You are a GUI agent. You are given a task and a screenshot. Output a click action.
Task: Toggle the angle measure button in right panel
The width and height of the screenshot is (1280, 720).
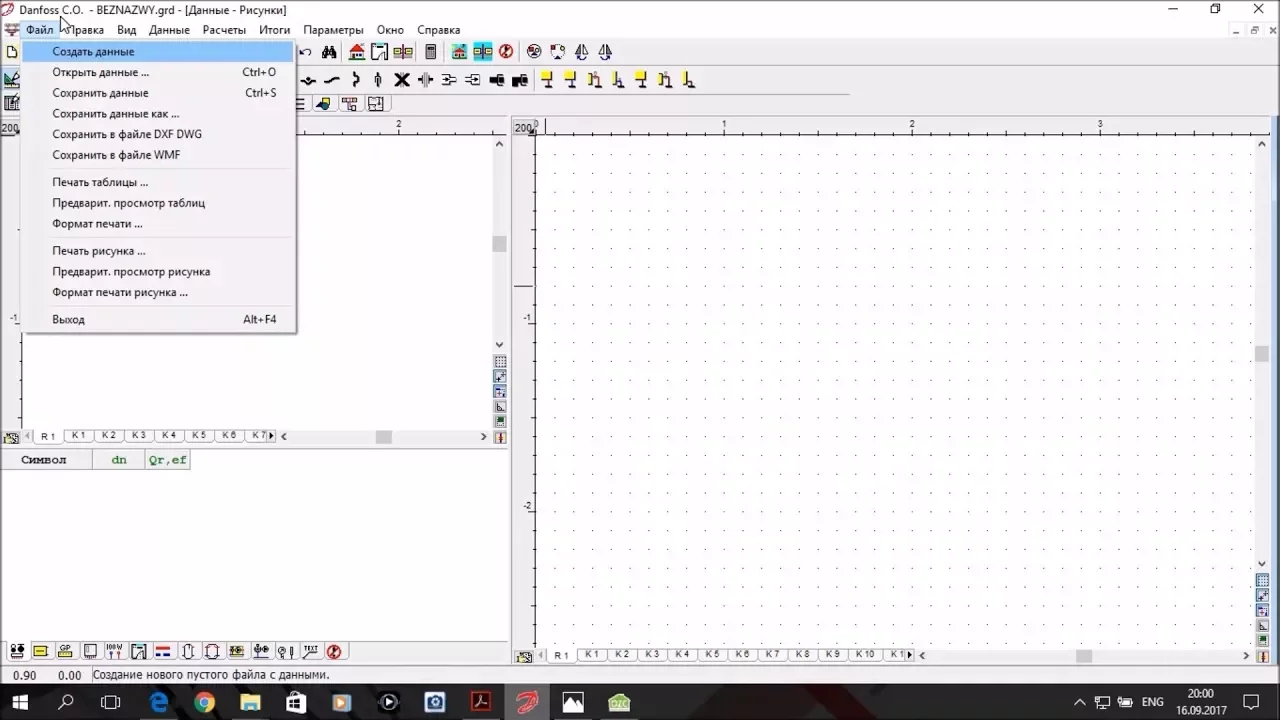point(1262,626)
